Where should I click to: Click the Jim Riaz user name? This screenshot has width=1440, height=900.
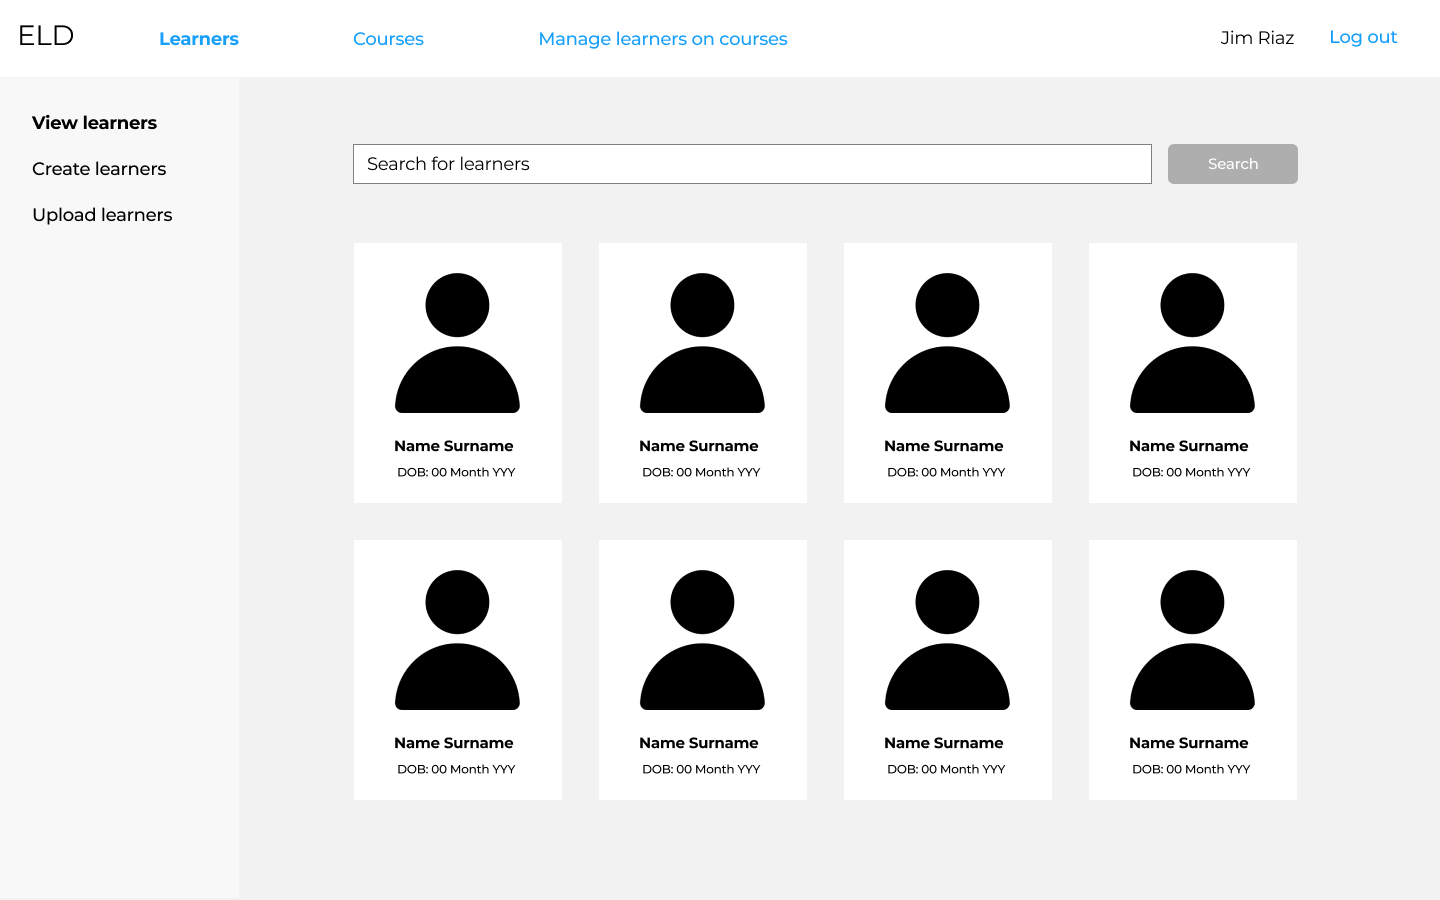pos(1256,38)
